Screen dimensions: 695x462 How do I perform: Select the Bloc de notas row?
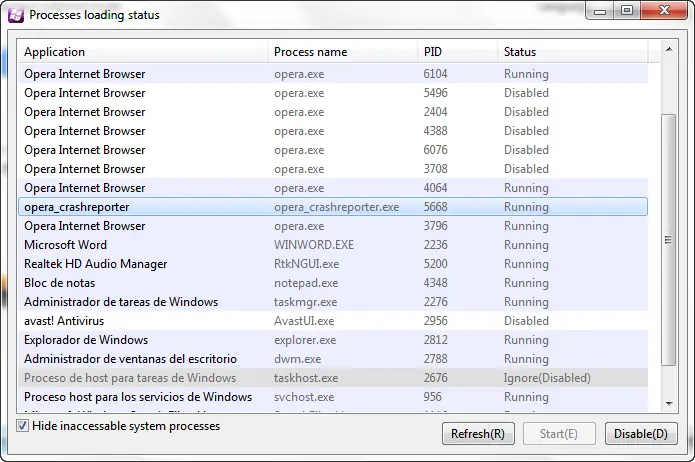click(333, 283)
